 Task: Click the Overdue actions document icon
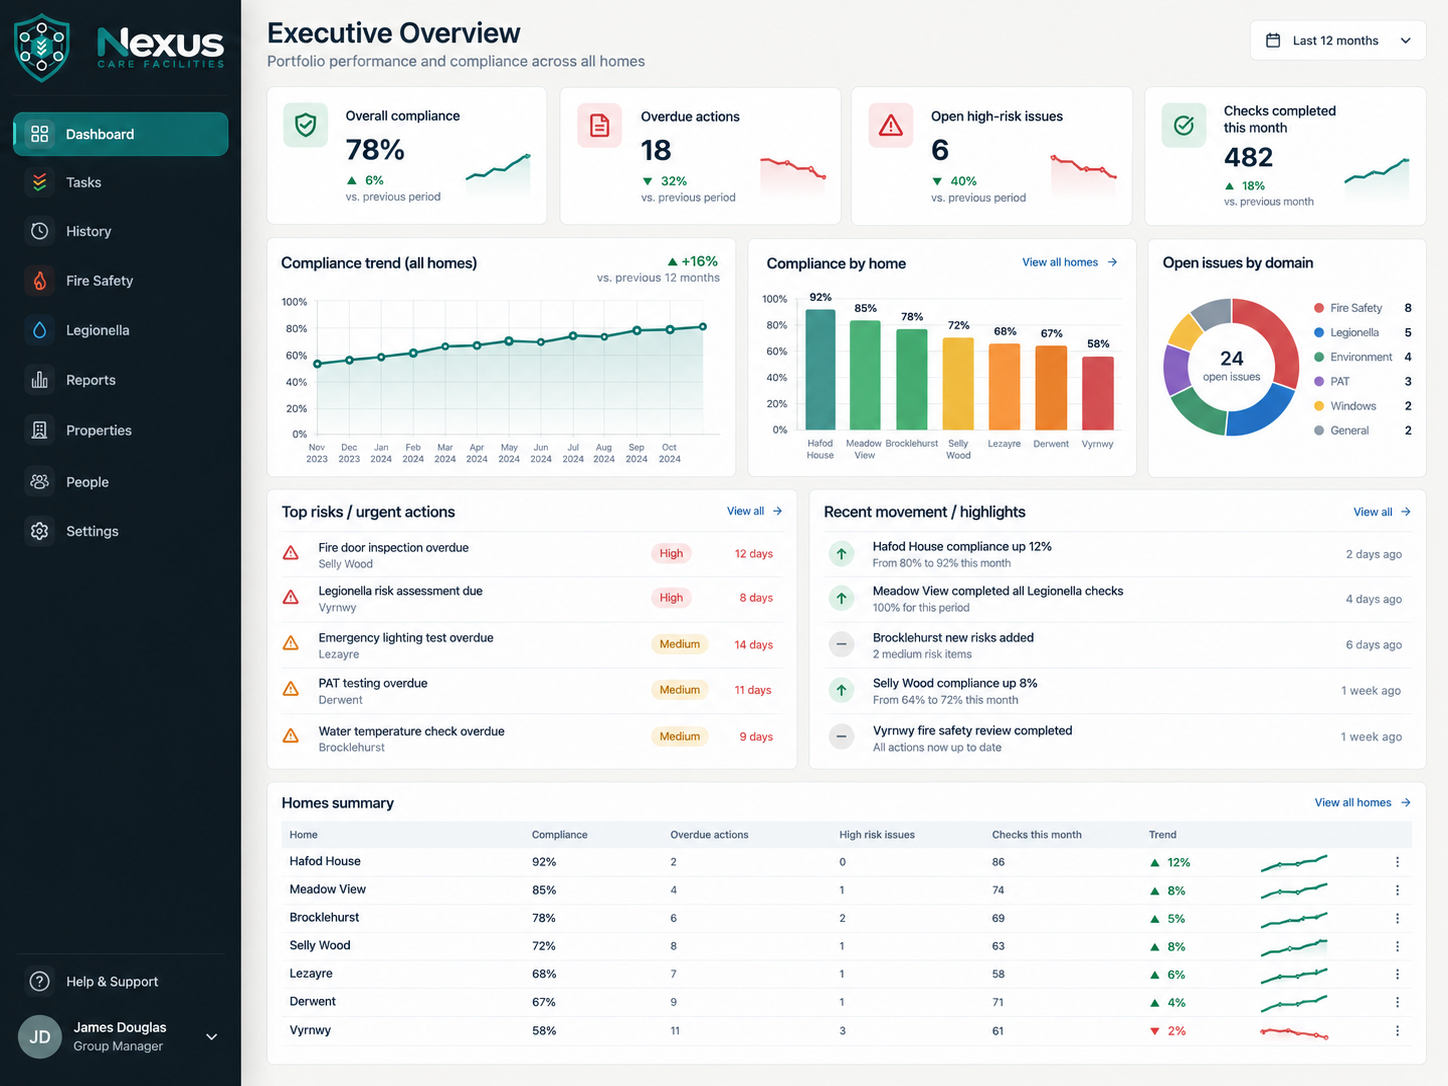tap(599, 125)
